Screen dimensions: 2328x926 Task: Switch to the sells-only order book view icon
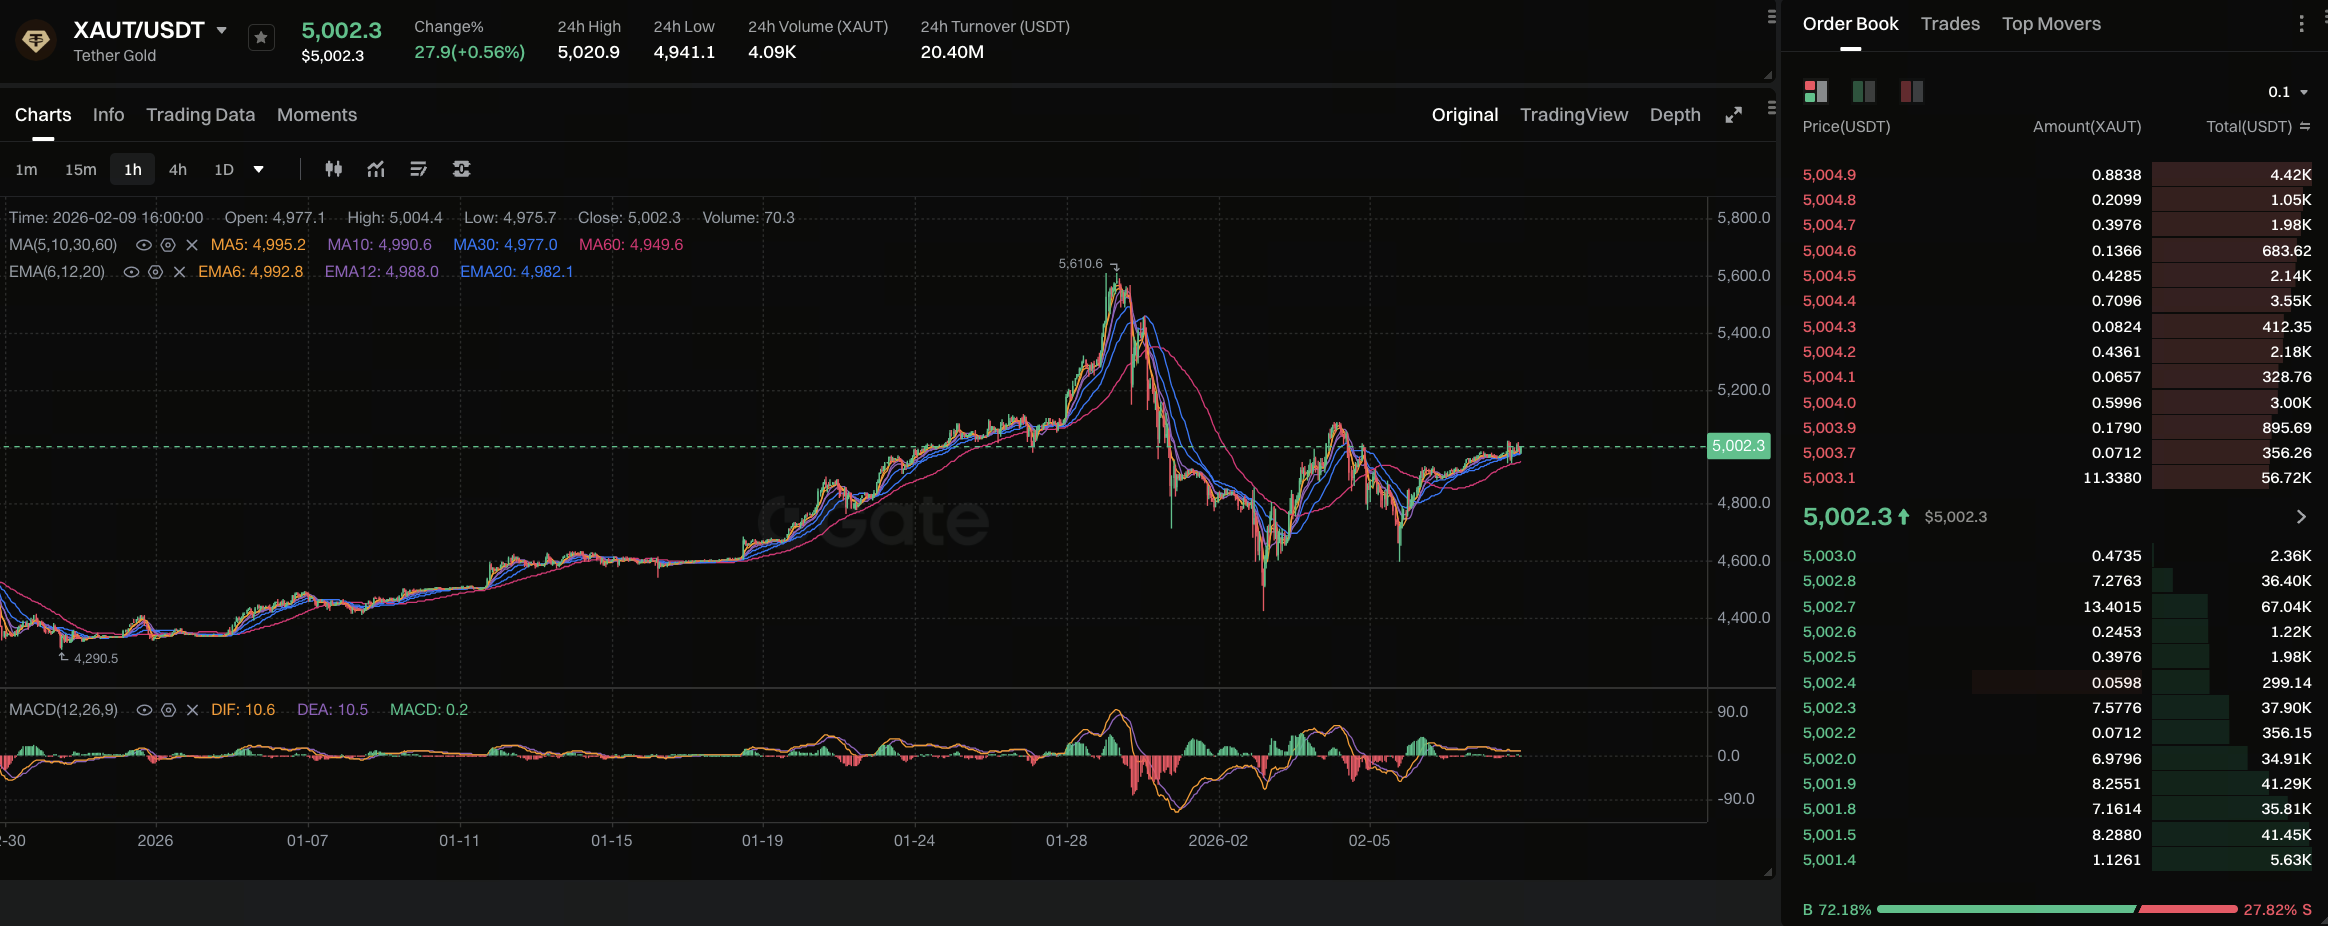coord(1910,91)
